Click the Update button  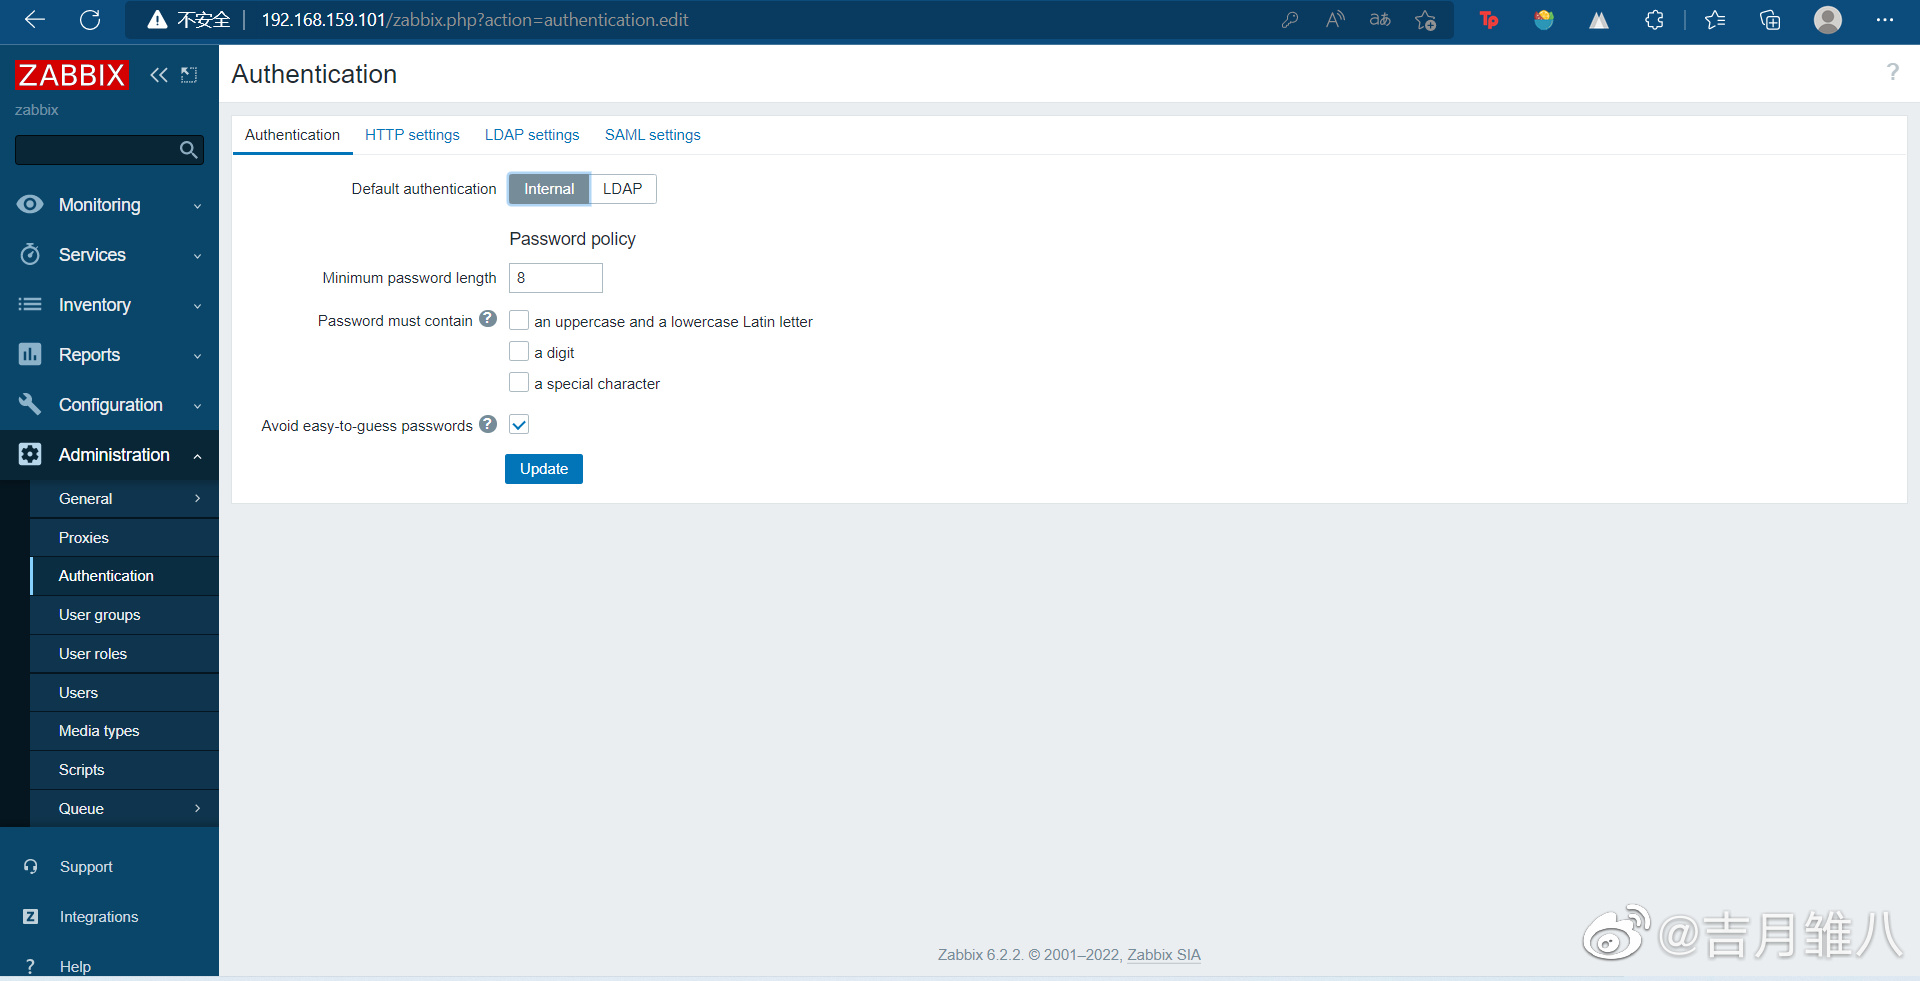[x=544, y=469]
